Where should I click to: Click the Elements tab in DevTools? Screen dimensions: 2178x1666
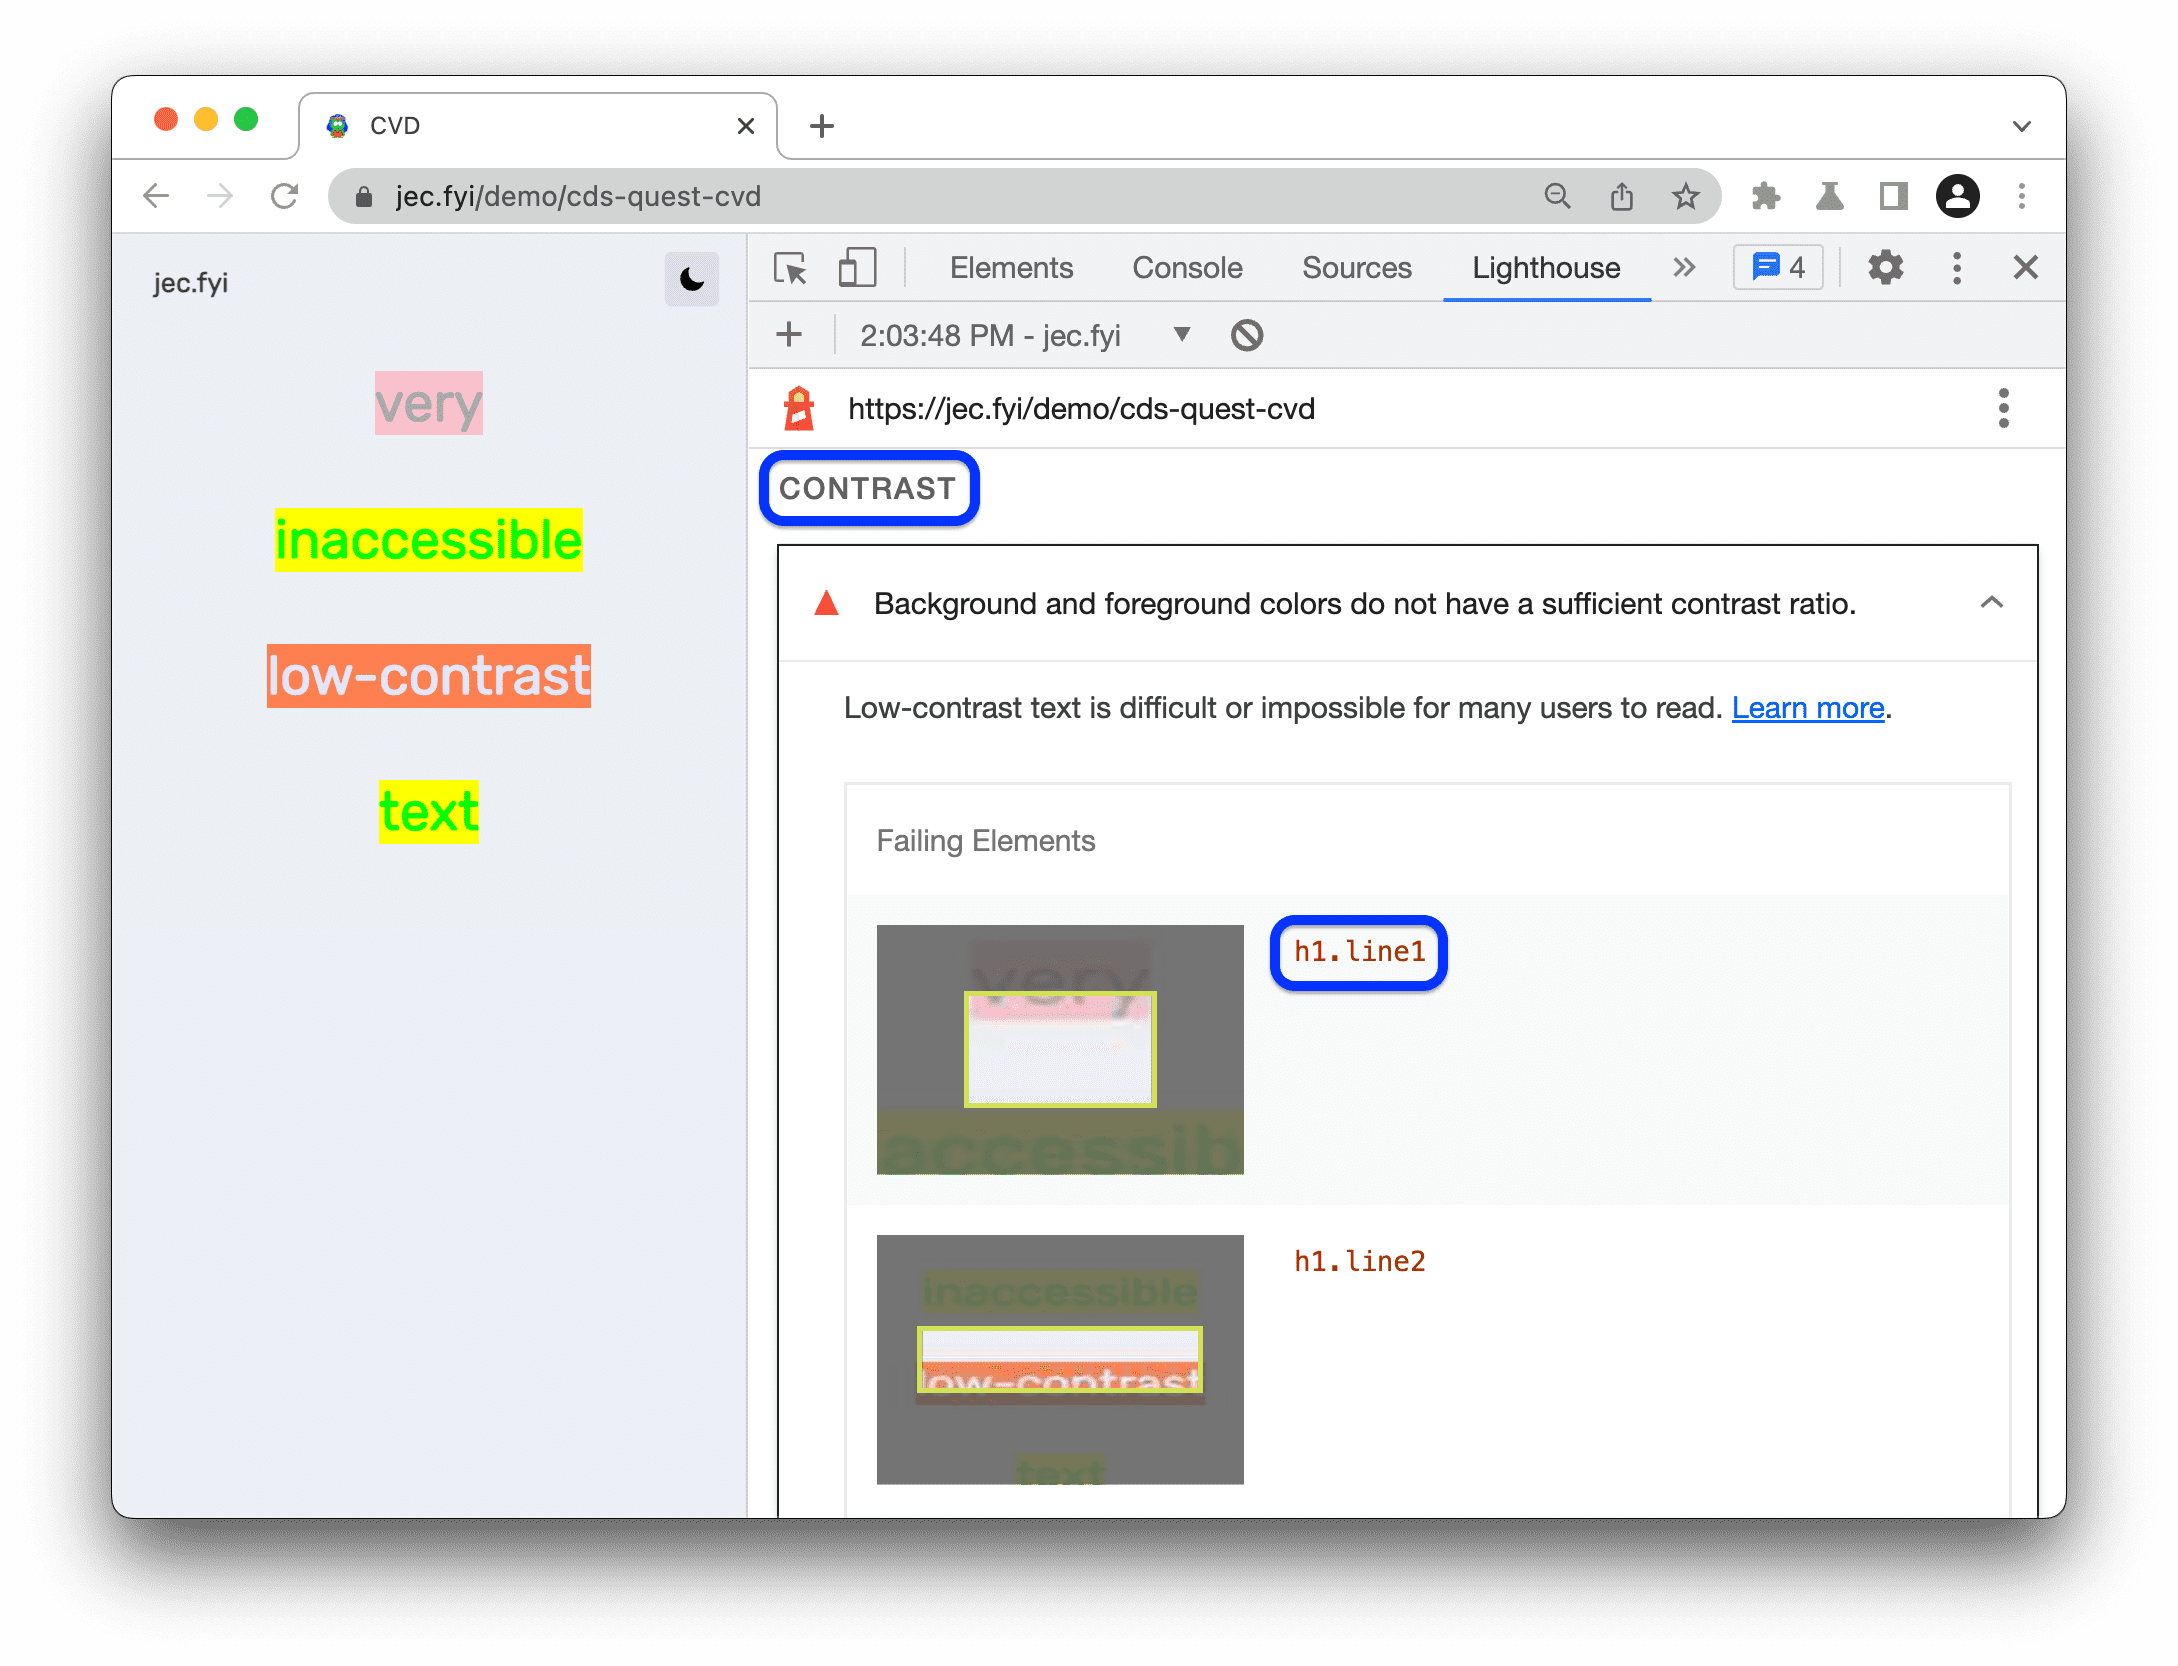[x=1011, y=270]
